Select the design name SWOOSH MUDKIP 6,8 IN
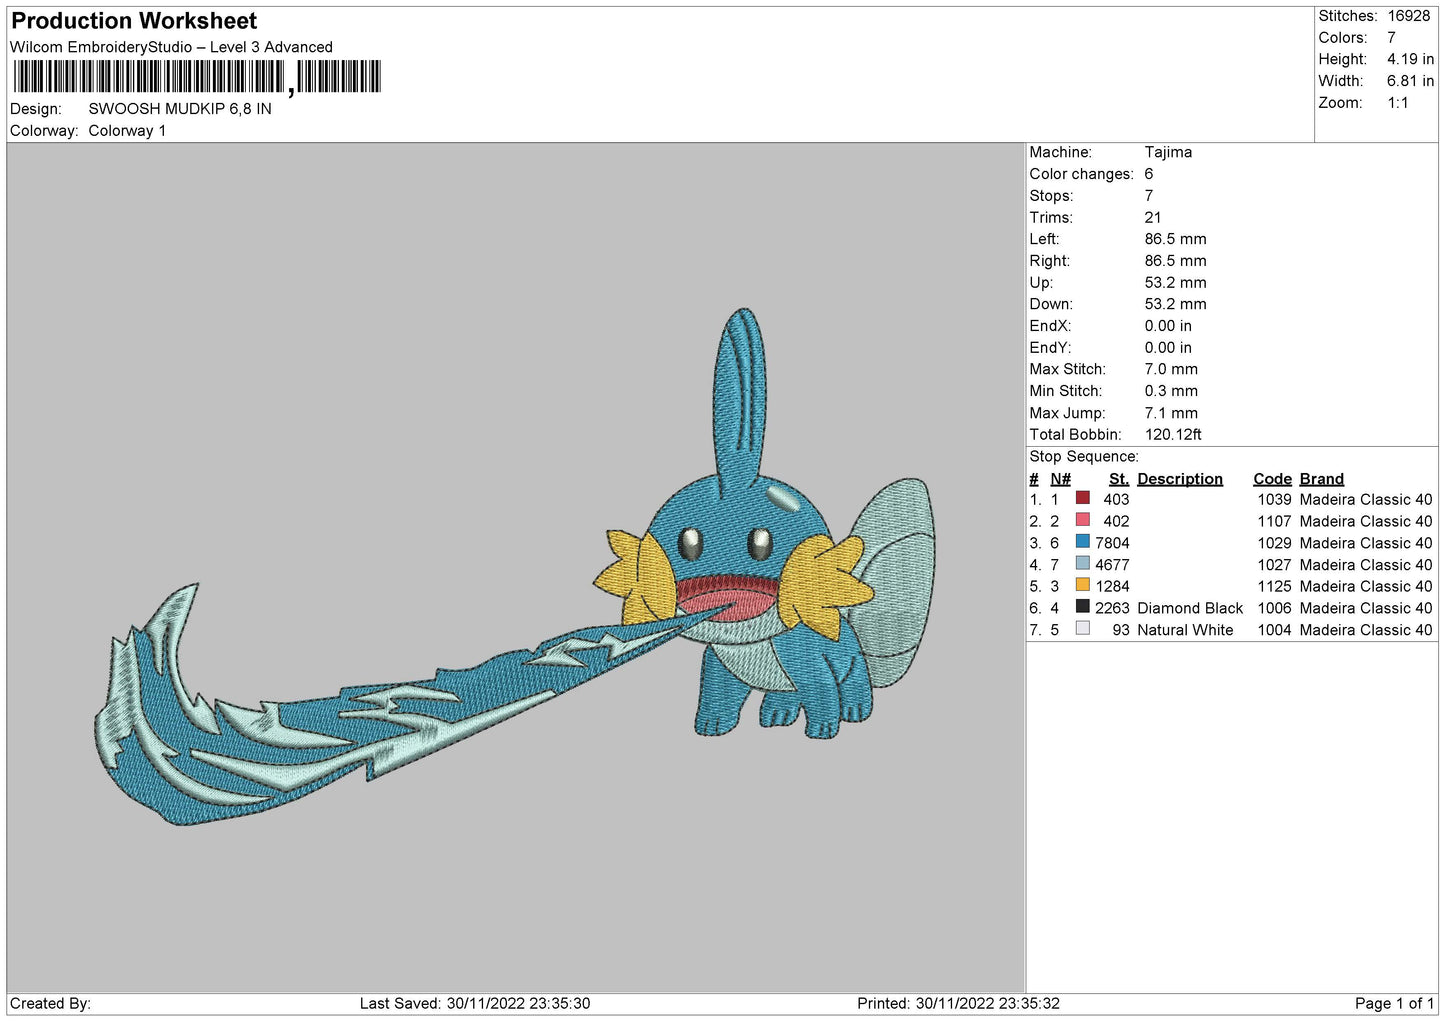Screen dimensions: 1445x1021 pyautogui.click(x=180, y=109)
